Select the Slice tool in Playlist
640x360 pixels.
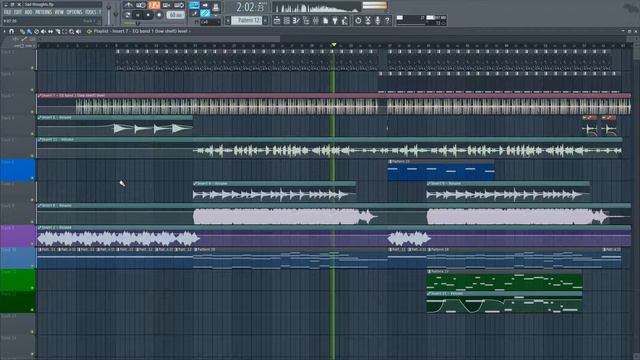click(x=58, y=31)
